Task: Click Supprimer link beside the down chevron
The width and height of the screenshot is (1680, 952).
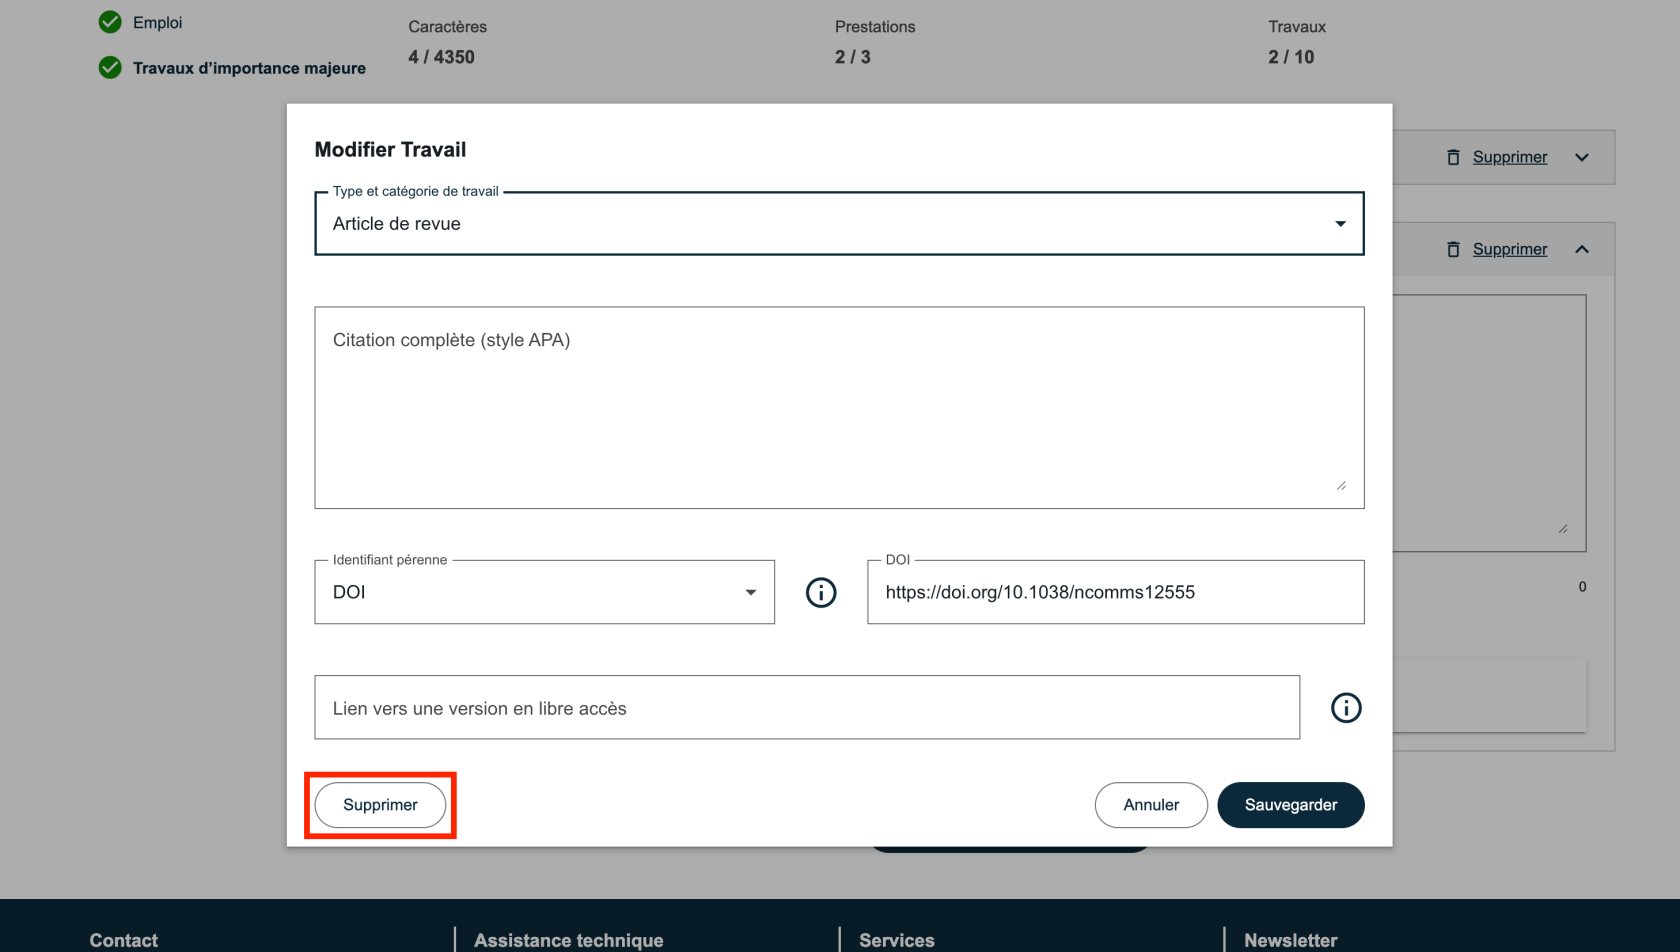Action: pos(1509,157)
